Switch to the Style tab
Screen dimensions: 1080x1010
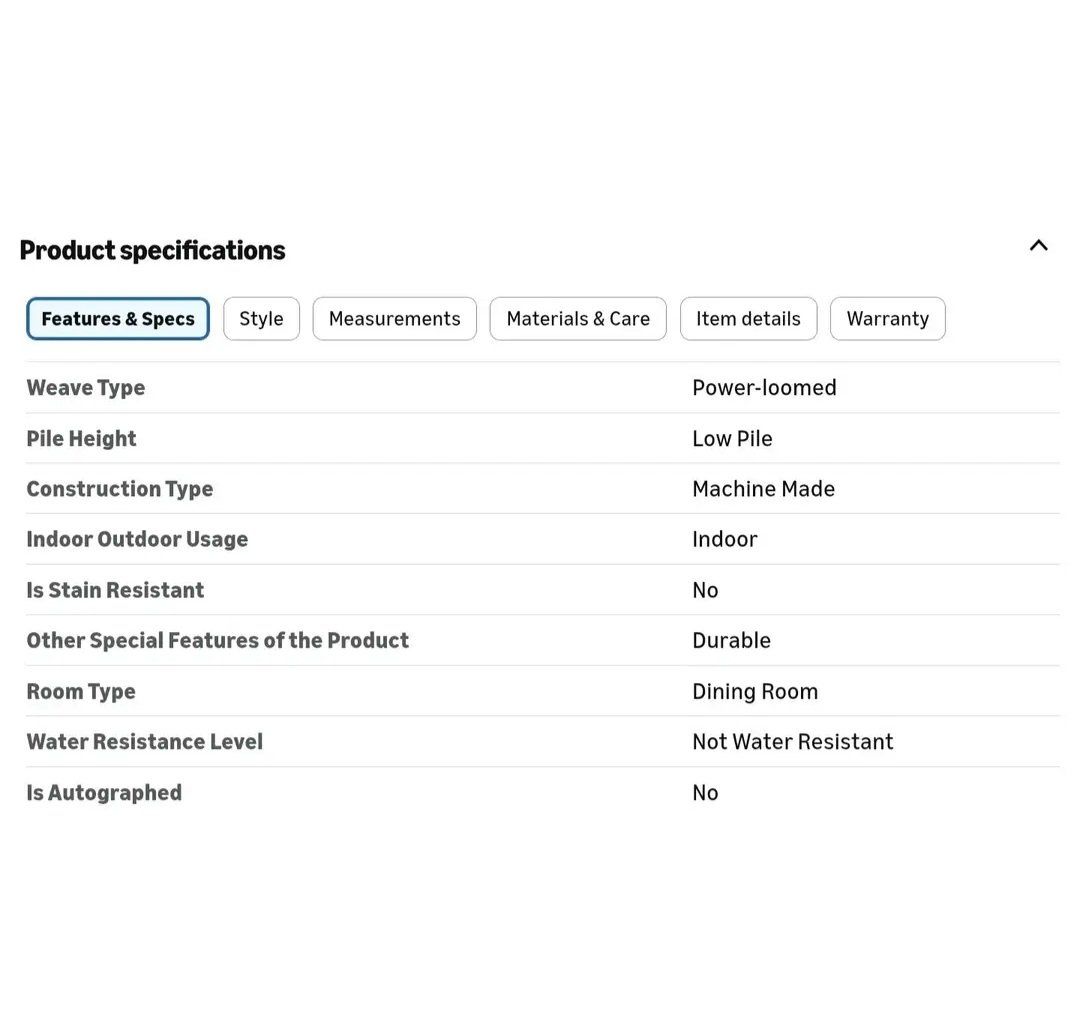[261, 319]
